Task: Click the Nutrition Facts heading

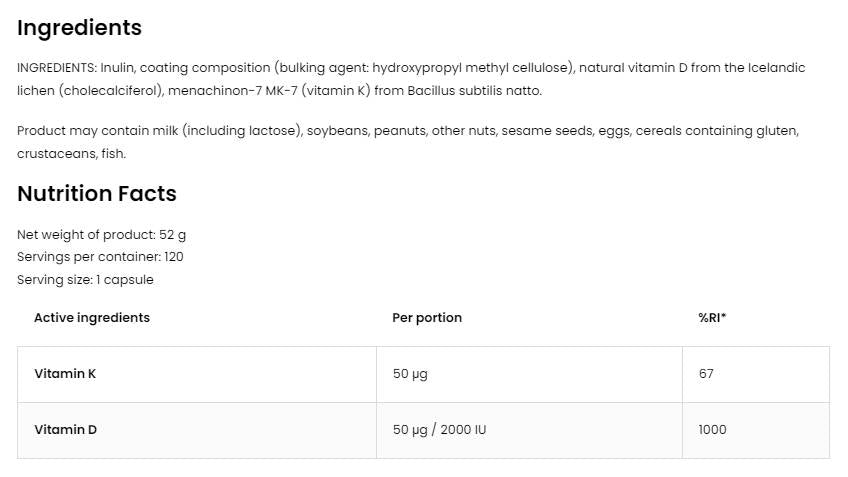Action: click(x=97, y=194)
